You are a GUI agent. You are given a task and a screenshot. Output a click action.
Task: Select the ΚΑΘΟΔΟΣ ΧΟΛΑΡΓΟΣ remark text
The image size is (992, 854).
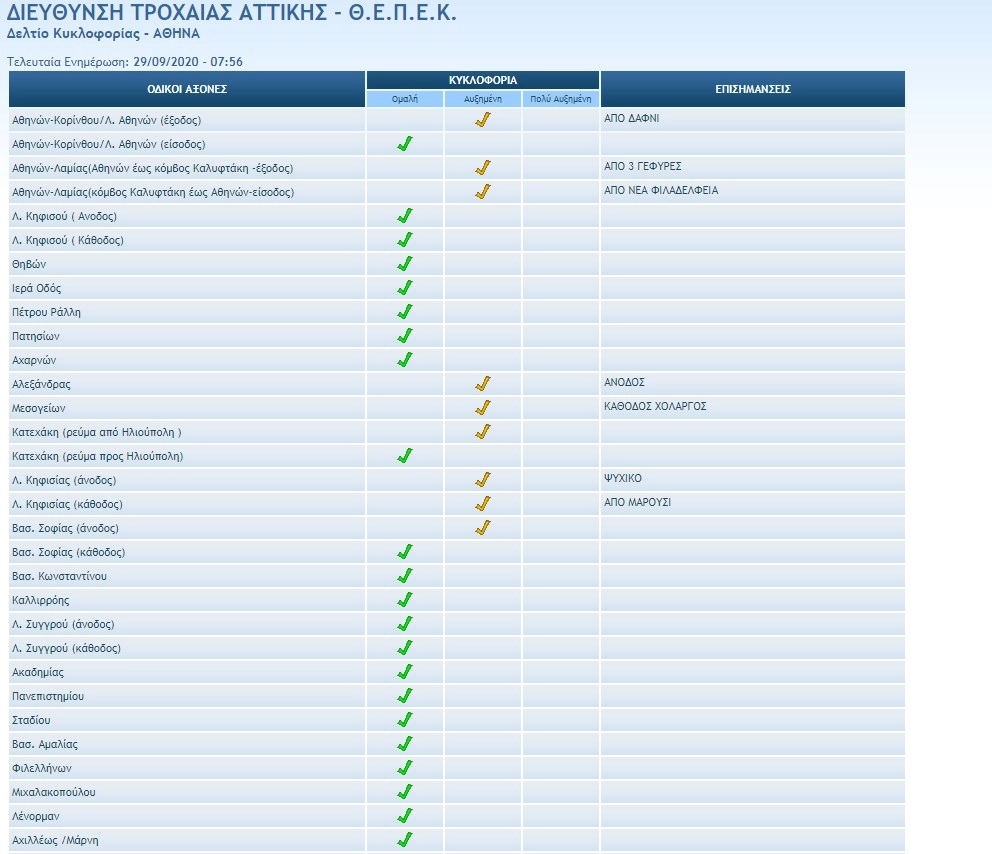point(656,407)
